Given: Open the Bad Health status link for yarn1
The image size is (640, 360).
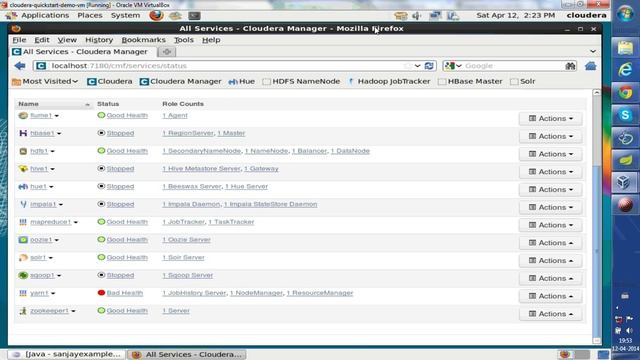Looking at the screenshot, I should pos(124,293).
